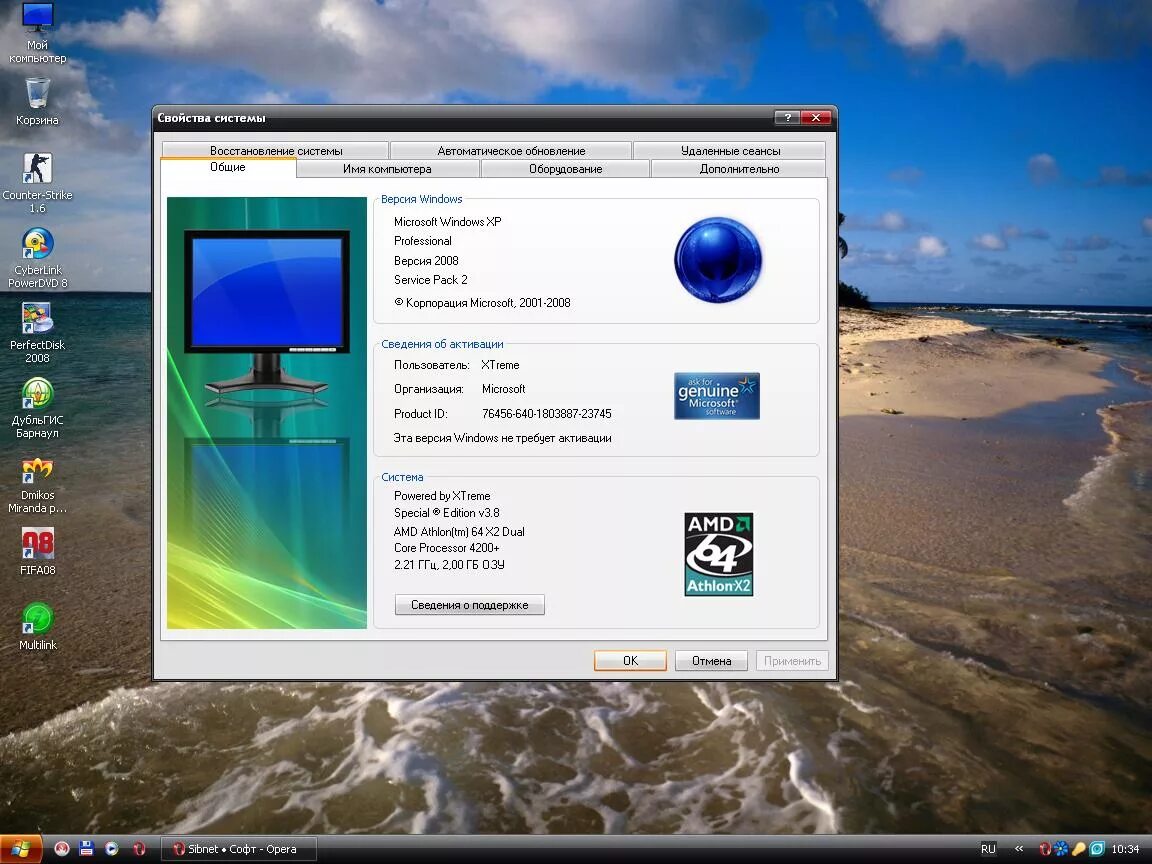The width and height of the screenshot is (1152, 864).
Task: Click the yellow key-shaped tray icon
Action: coord(1079,849)
